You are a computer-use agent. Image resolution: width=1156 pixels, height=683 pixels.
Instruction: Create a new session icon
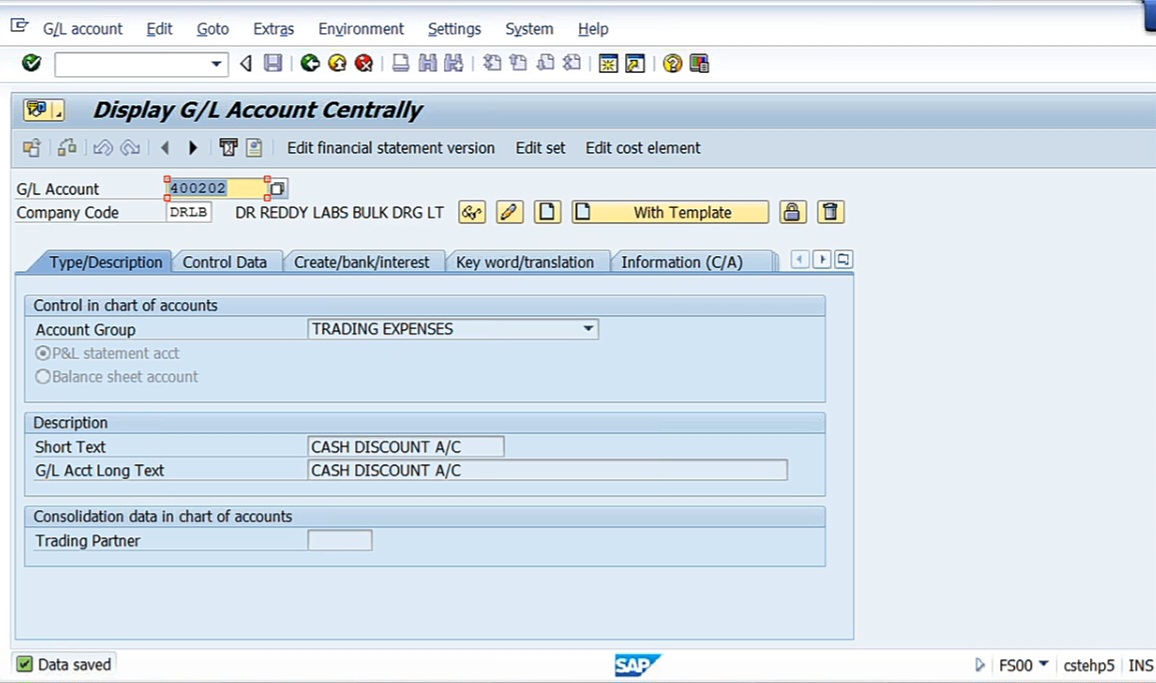(x=608, y=63)
